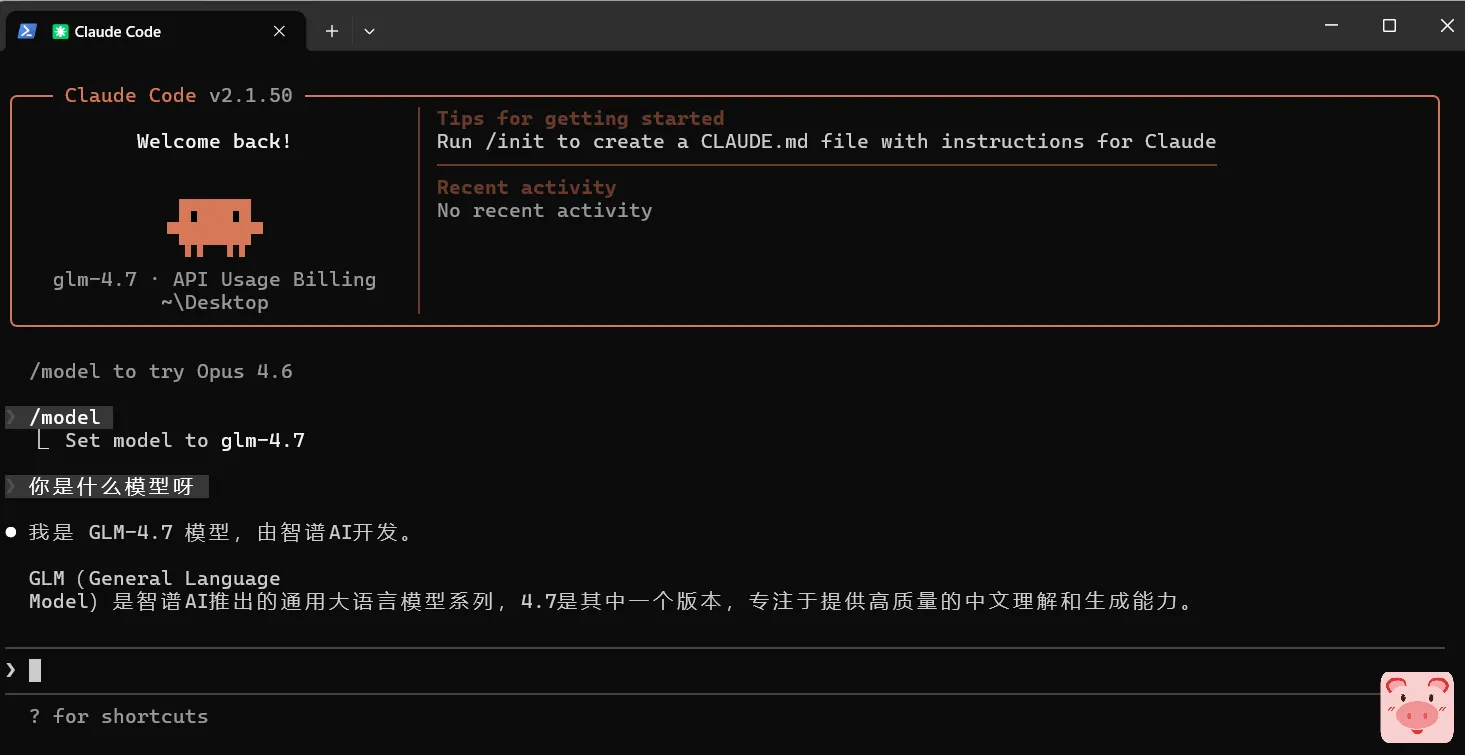Open a new terminal tab
This screenshot has width=1465, height=755.
tap(332, 31)
